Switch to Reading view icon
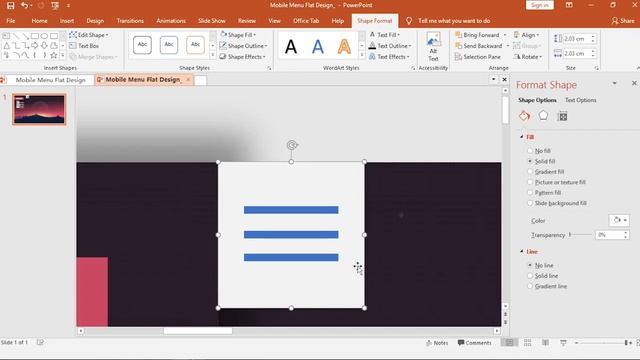Image resolution: width=640 pixels, height=360 pixels. [545, 342]
